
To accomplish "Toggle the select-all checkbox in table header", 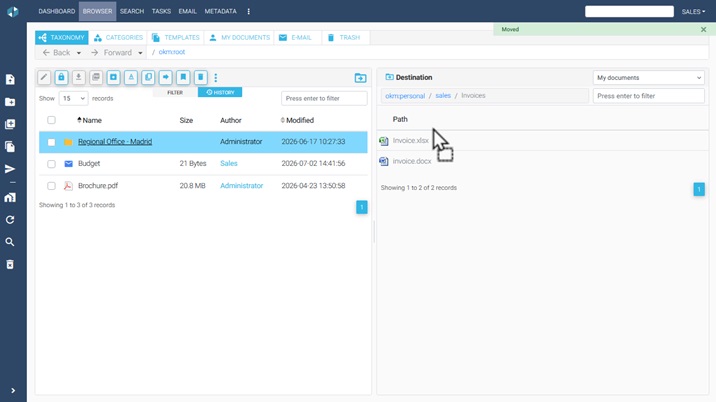I will pyautogui.click(x=51, y=120).
